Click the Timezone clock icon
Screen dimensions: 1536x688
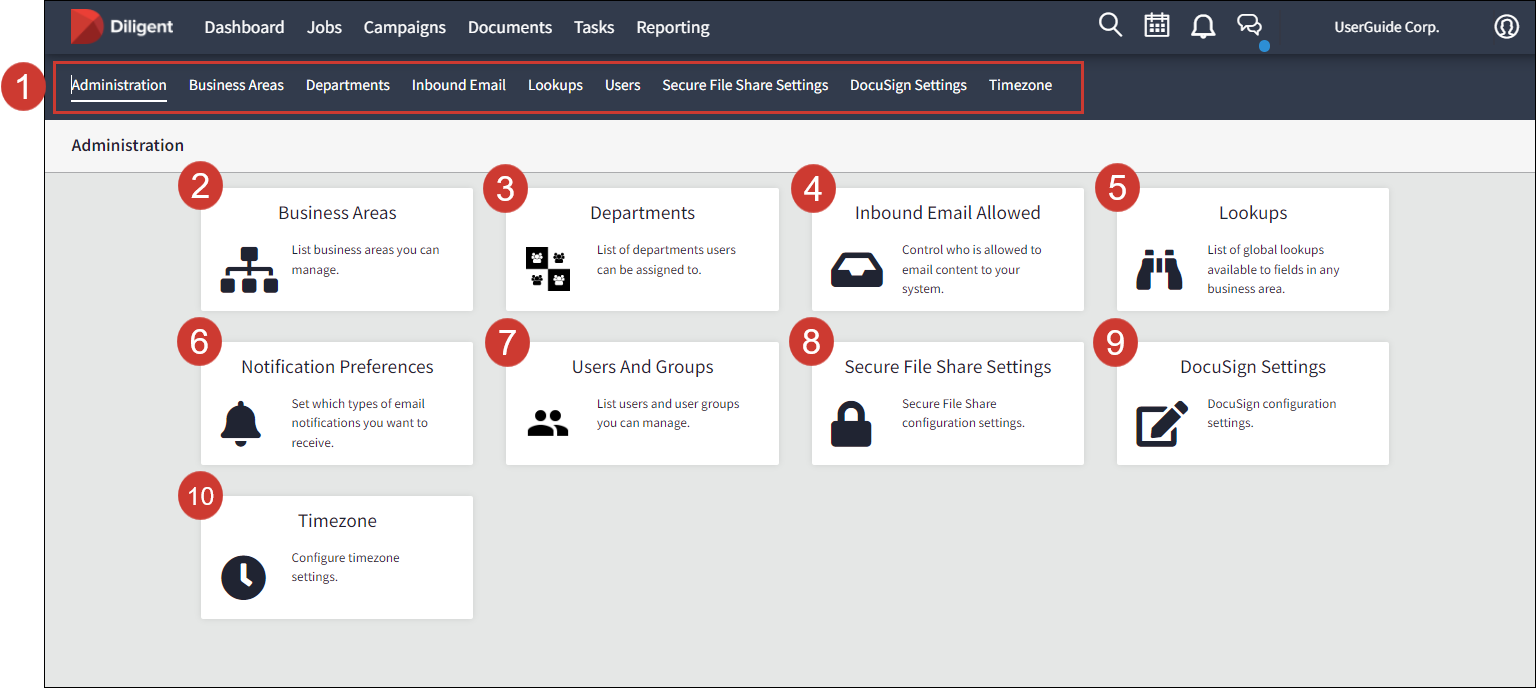pyautogui.click(x=243, y=577)
